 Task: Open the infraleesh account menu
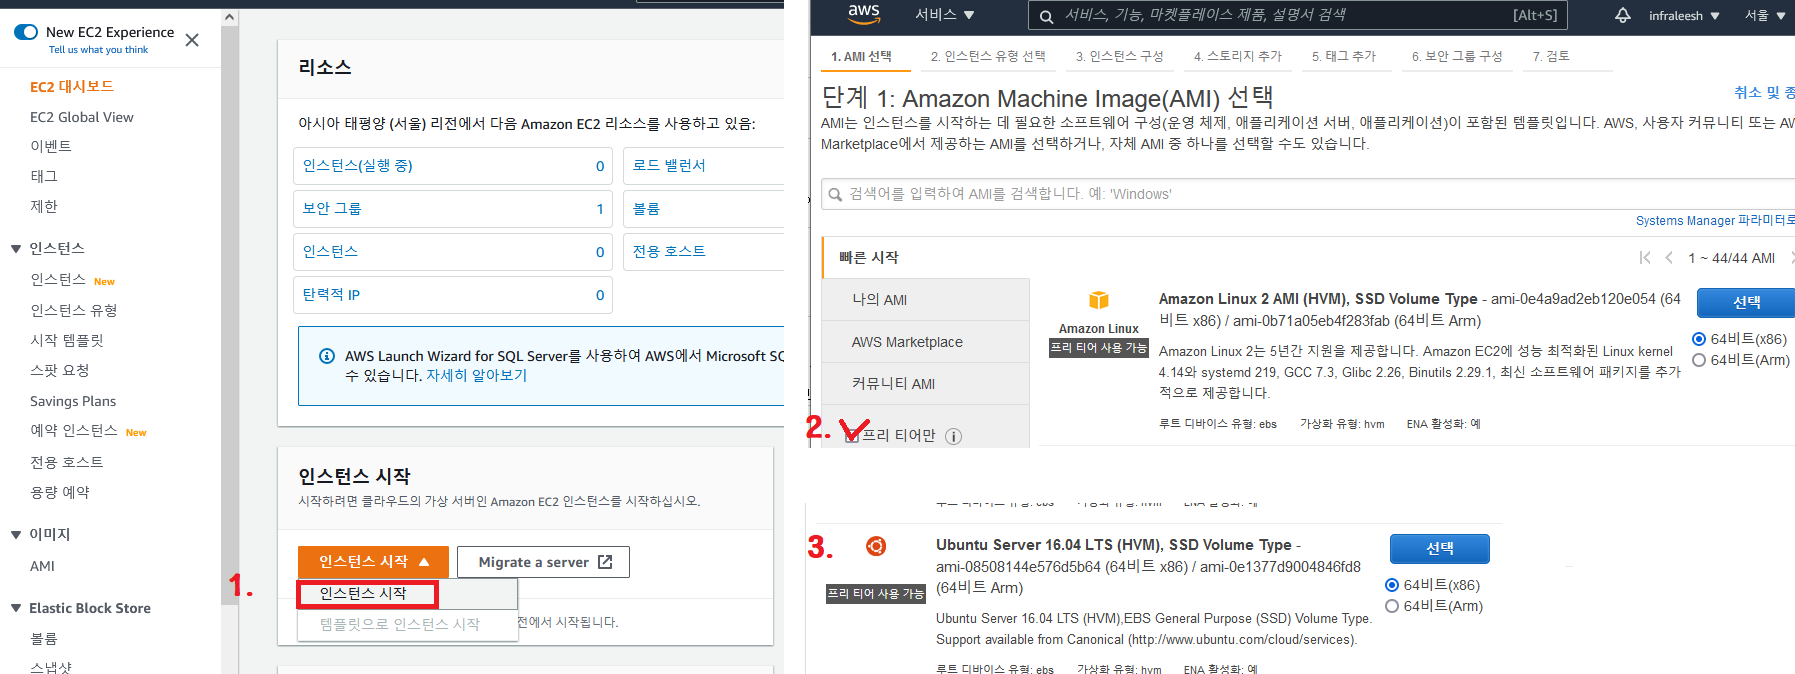click(x=1684, y=16)
